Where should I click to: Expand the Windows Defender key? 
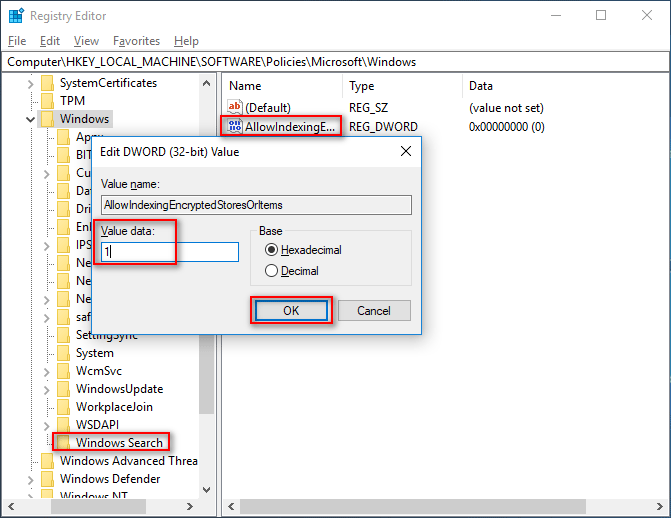[x=30, y=480]
